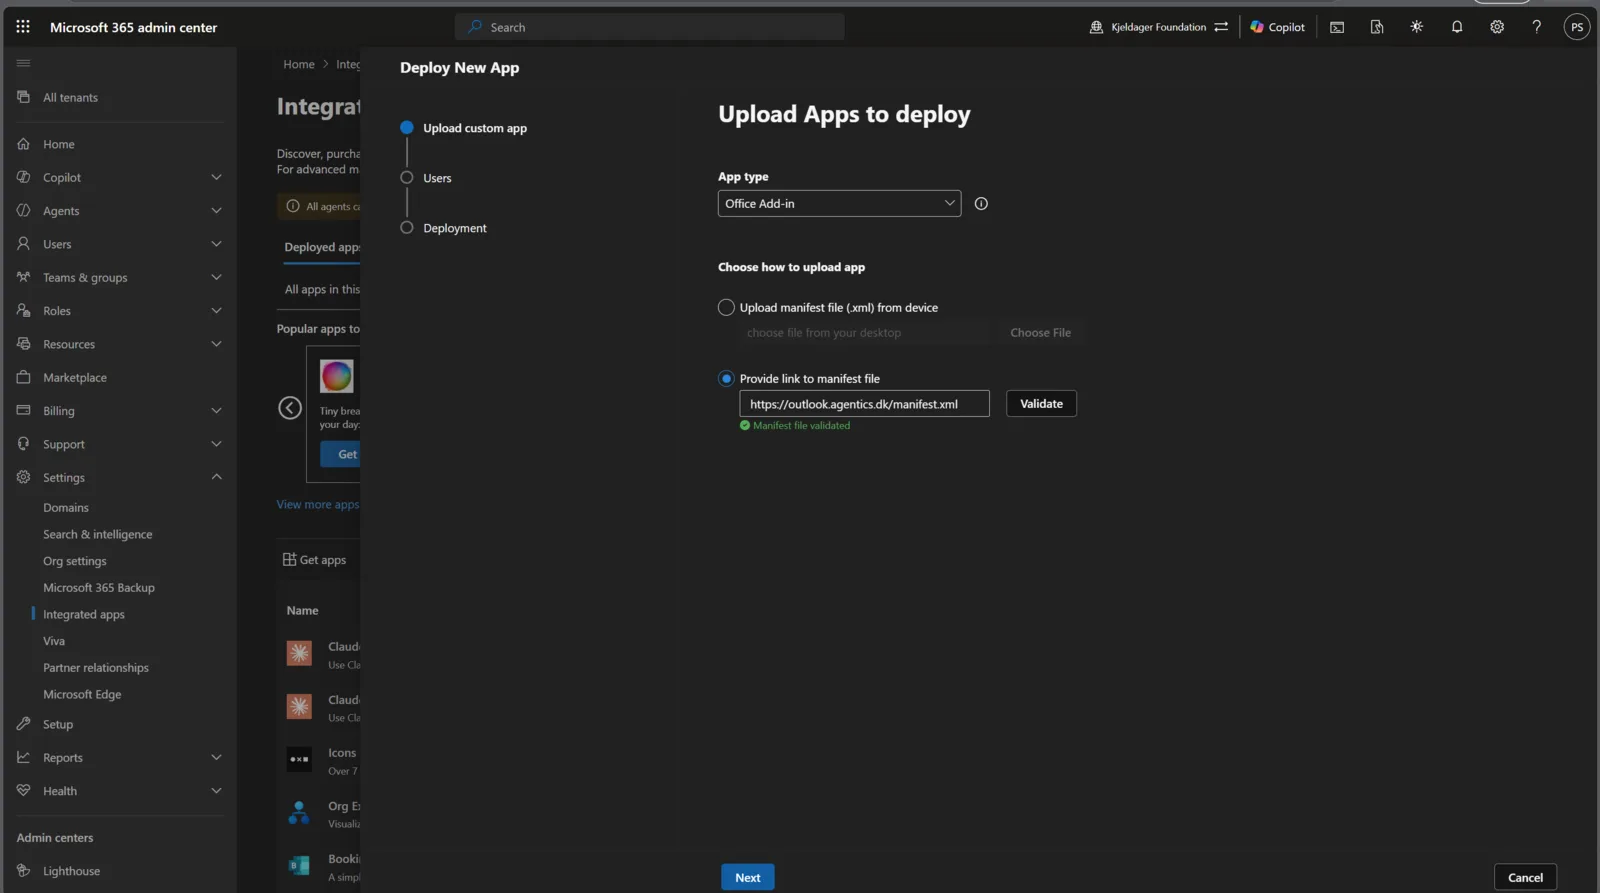Screen dimensions: 1600x893
Task: Open Integrated apps in sidebar
Action: coord(84,615)
